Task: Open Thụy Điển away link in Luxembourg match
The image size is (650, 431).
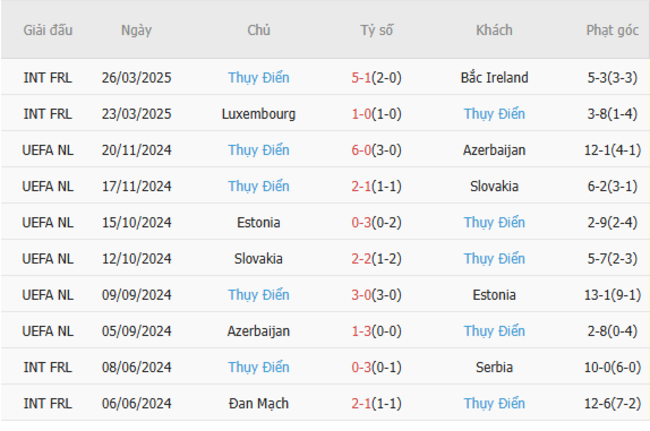Action: point(494,114)
